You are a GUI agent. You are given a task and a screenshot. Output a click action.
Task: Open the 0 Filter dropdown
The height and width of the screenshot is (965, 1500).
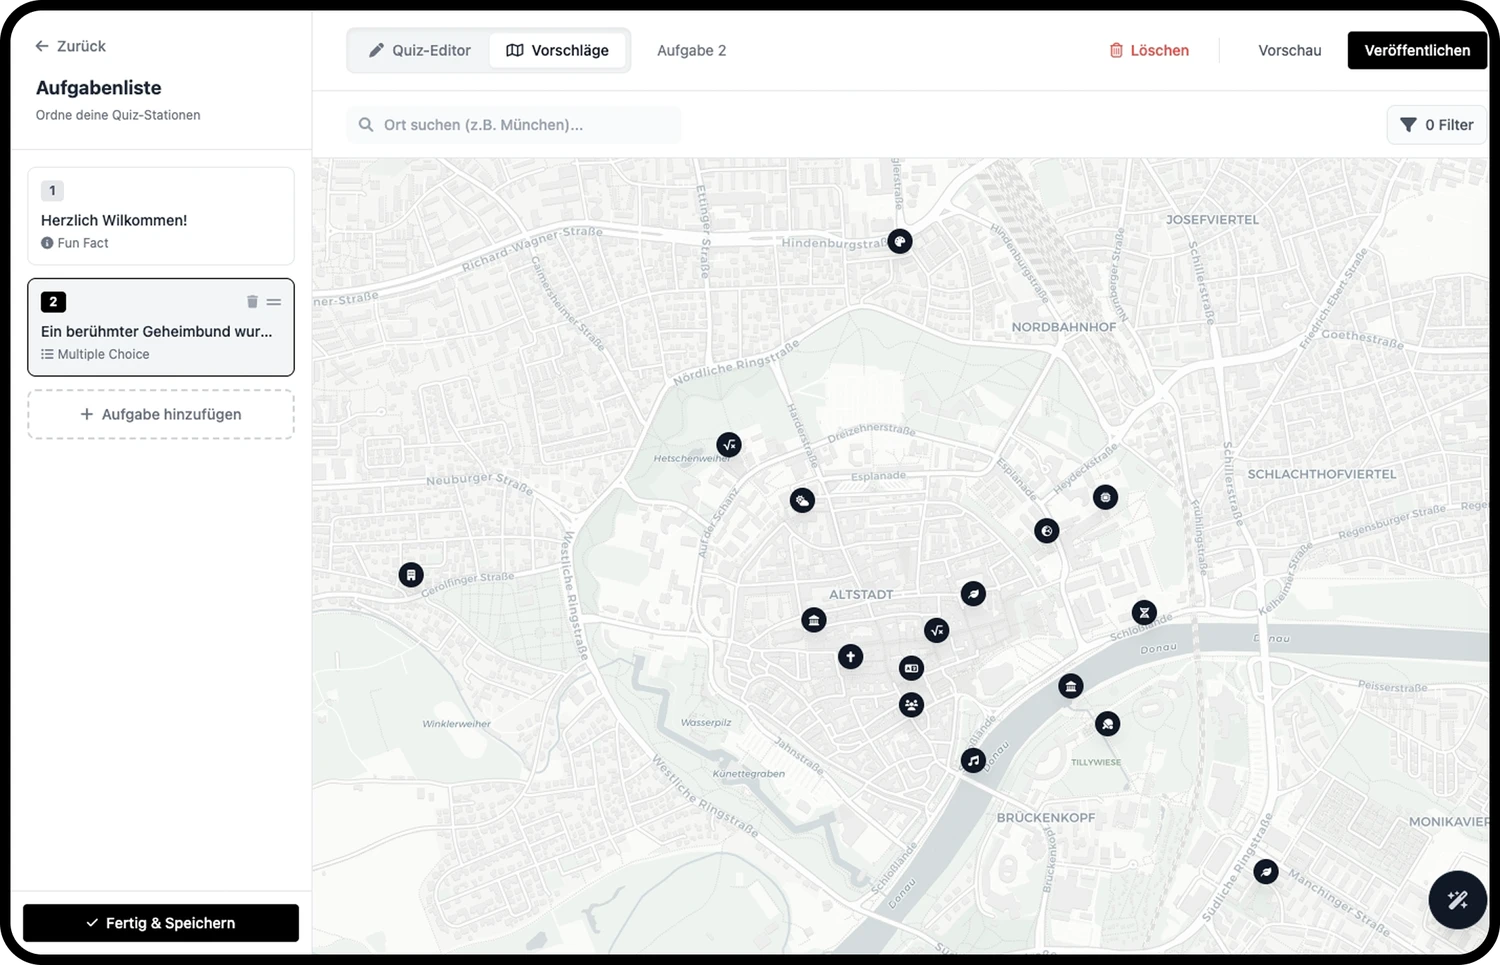tap(1436, 125)
